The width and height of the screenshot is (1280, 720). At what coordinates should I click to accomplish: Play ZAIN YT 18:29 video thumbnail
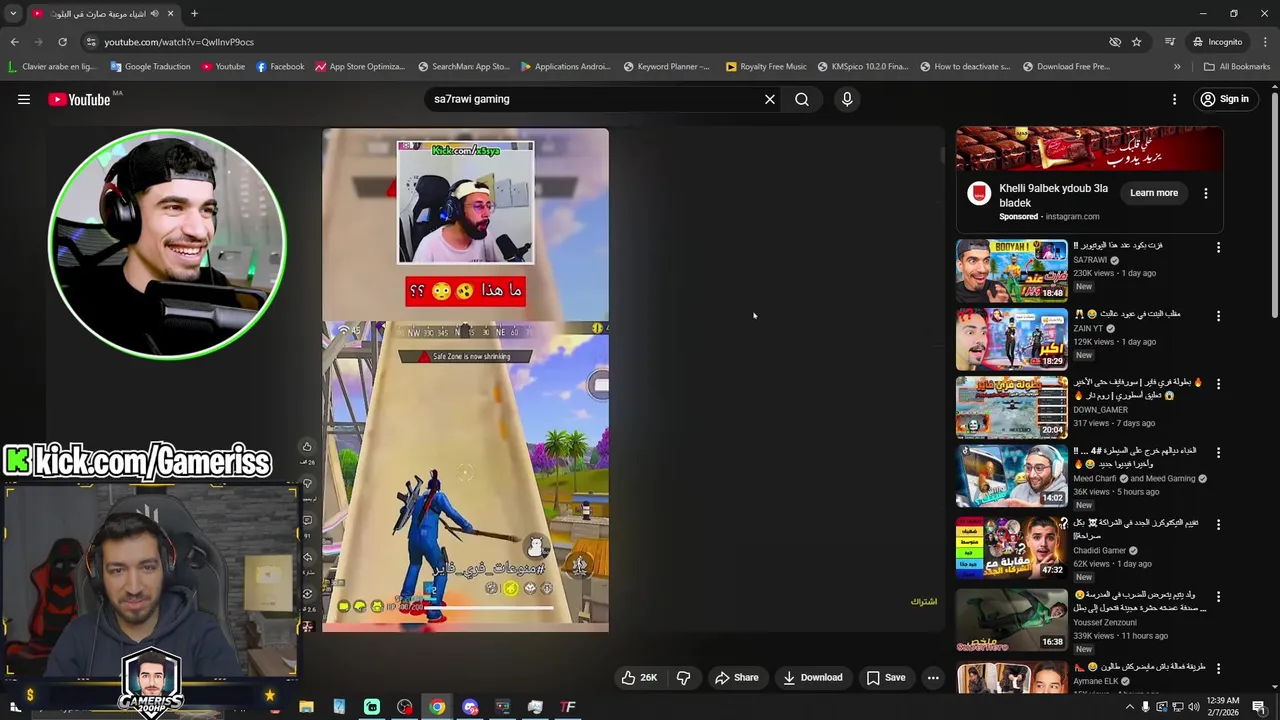[1011, 339]
